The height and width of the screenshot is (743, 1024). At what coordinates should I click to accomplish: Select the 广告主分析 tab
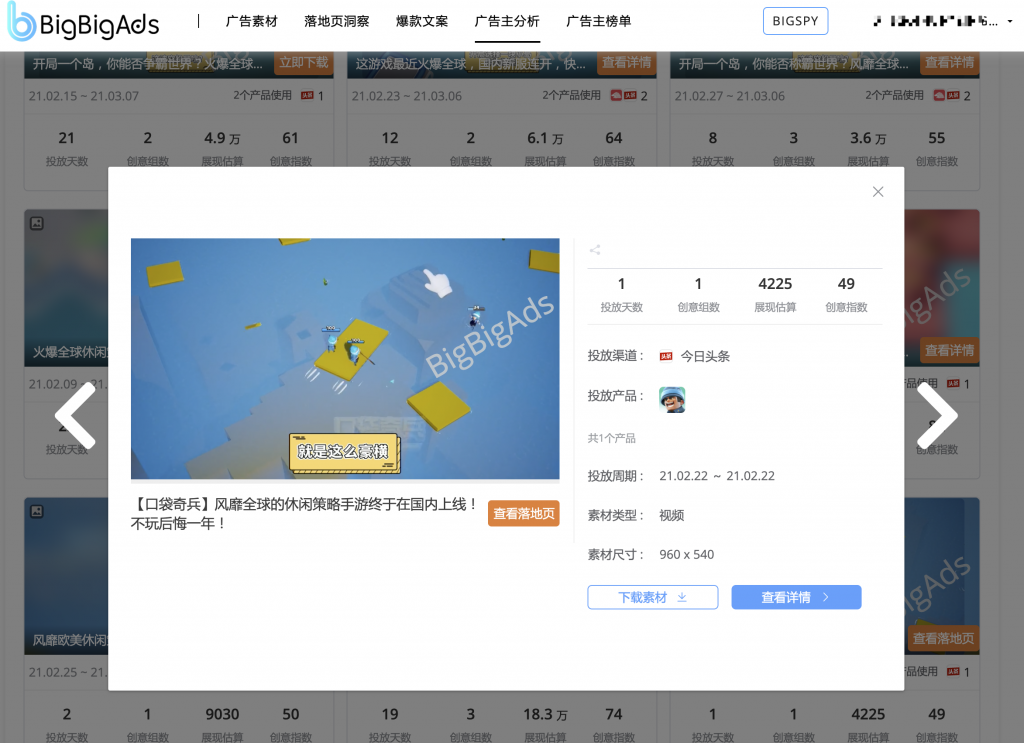tap(507, 21)
